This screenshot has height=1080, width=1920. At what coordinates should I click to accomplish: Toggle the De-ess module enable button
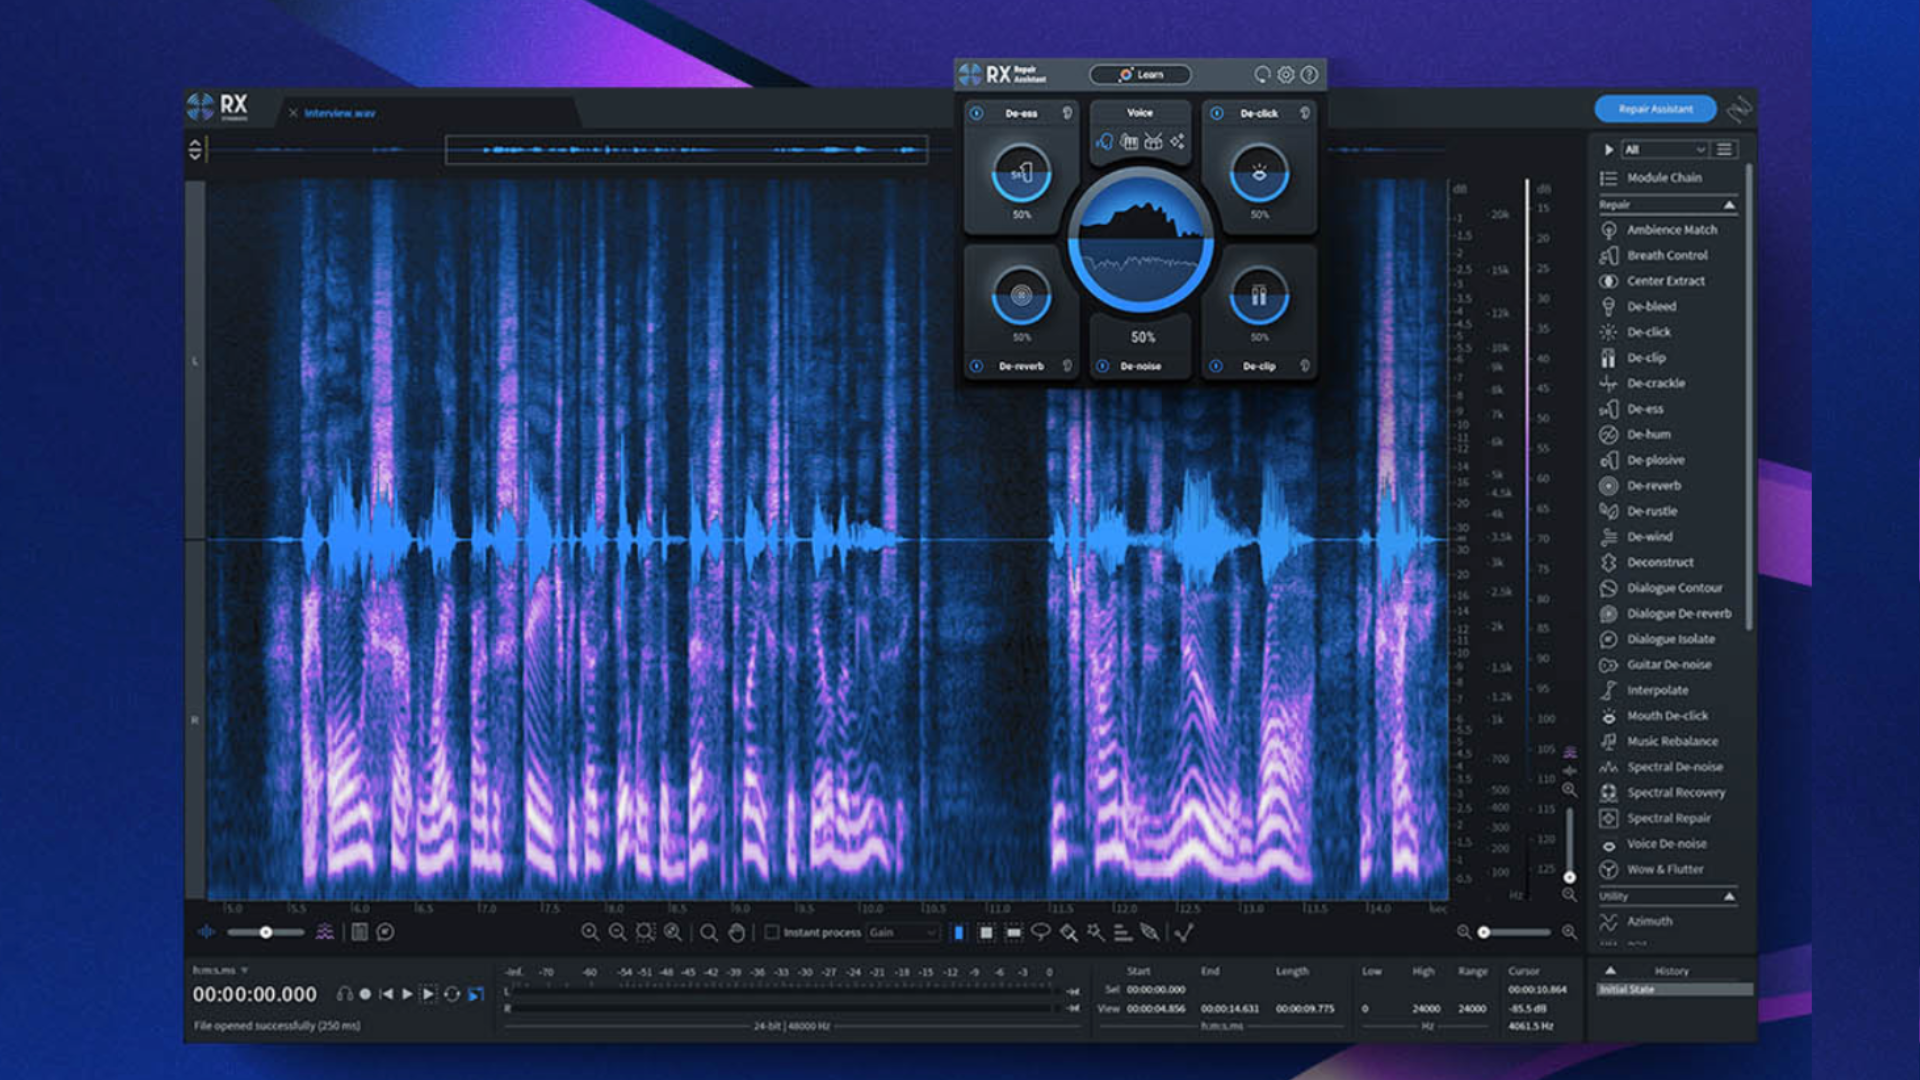pyautogui.click(x=976, y=112)
